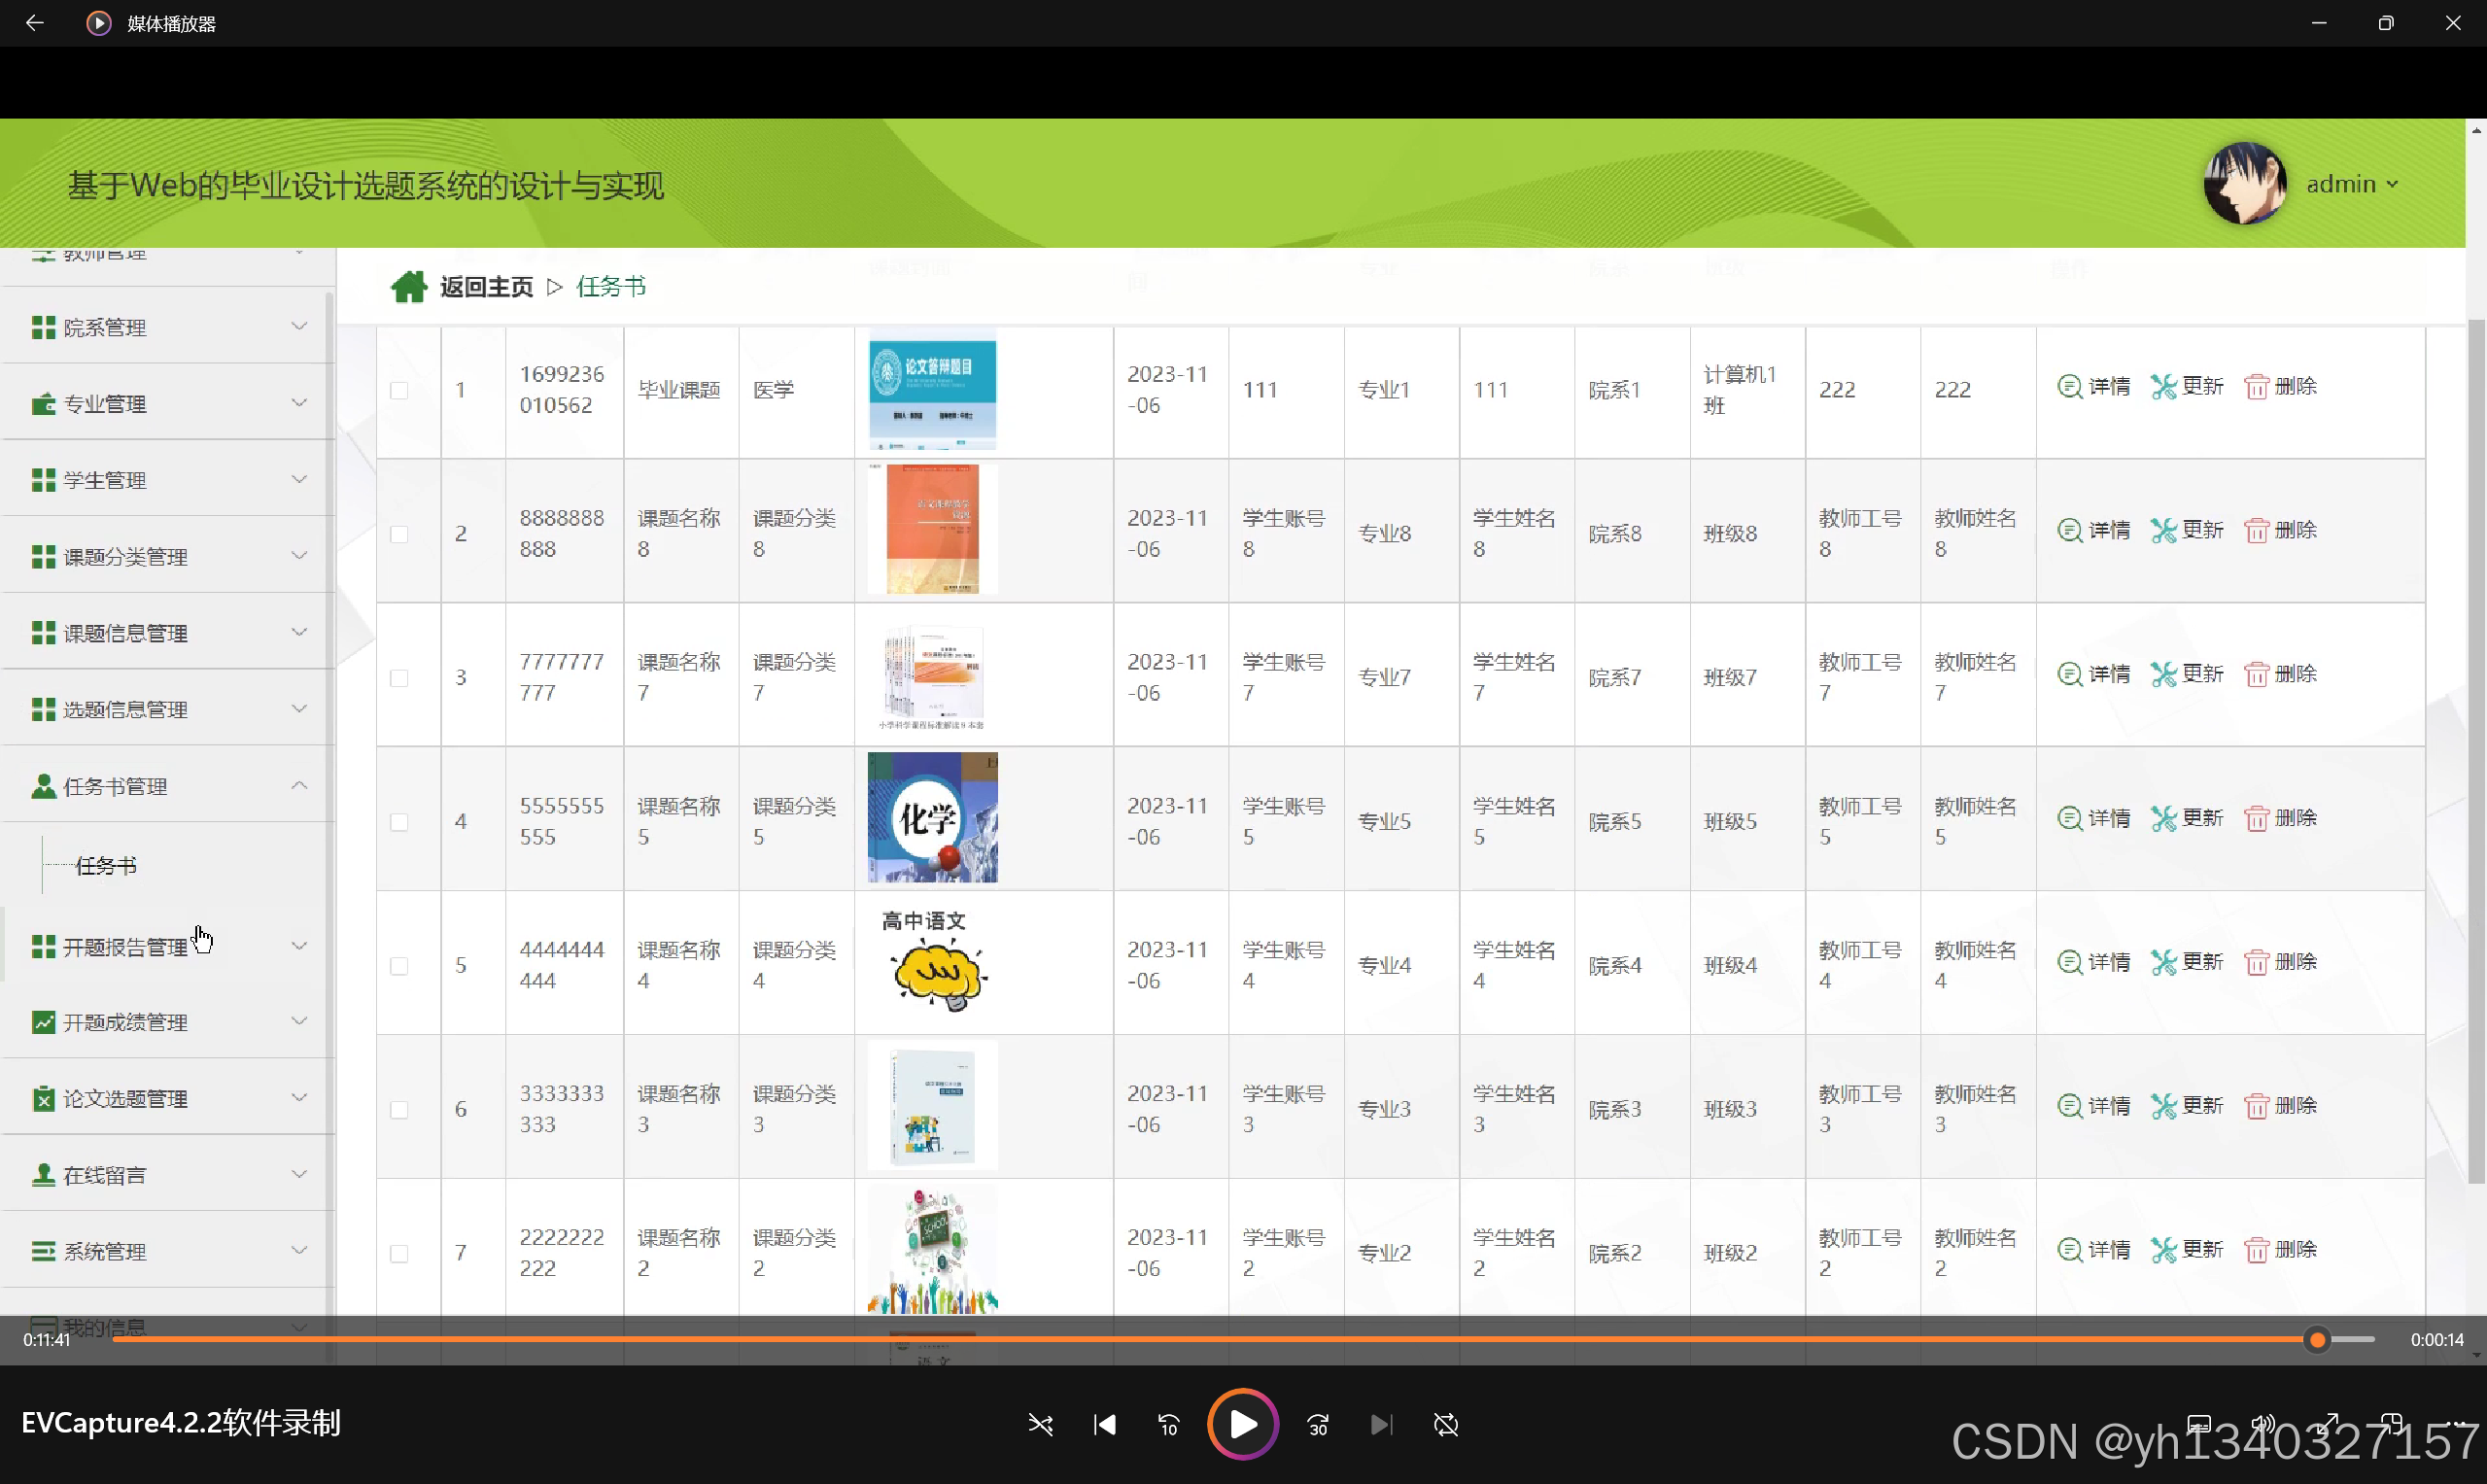Skip back 10 seconds icon

[x=1168, y=1424]
